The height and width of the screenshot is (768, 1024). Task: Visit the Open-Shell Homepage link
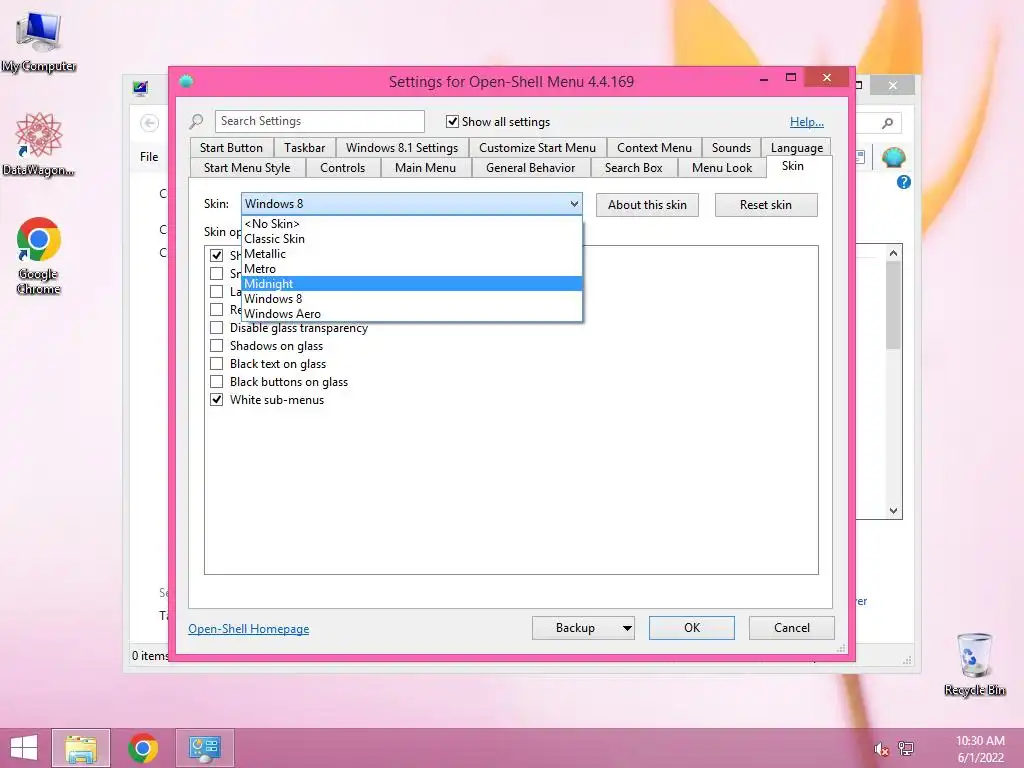click(249, 629)
